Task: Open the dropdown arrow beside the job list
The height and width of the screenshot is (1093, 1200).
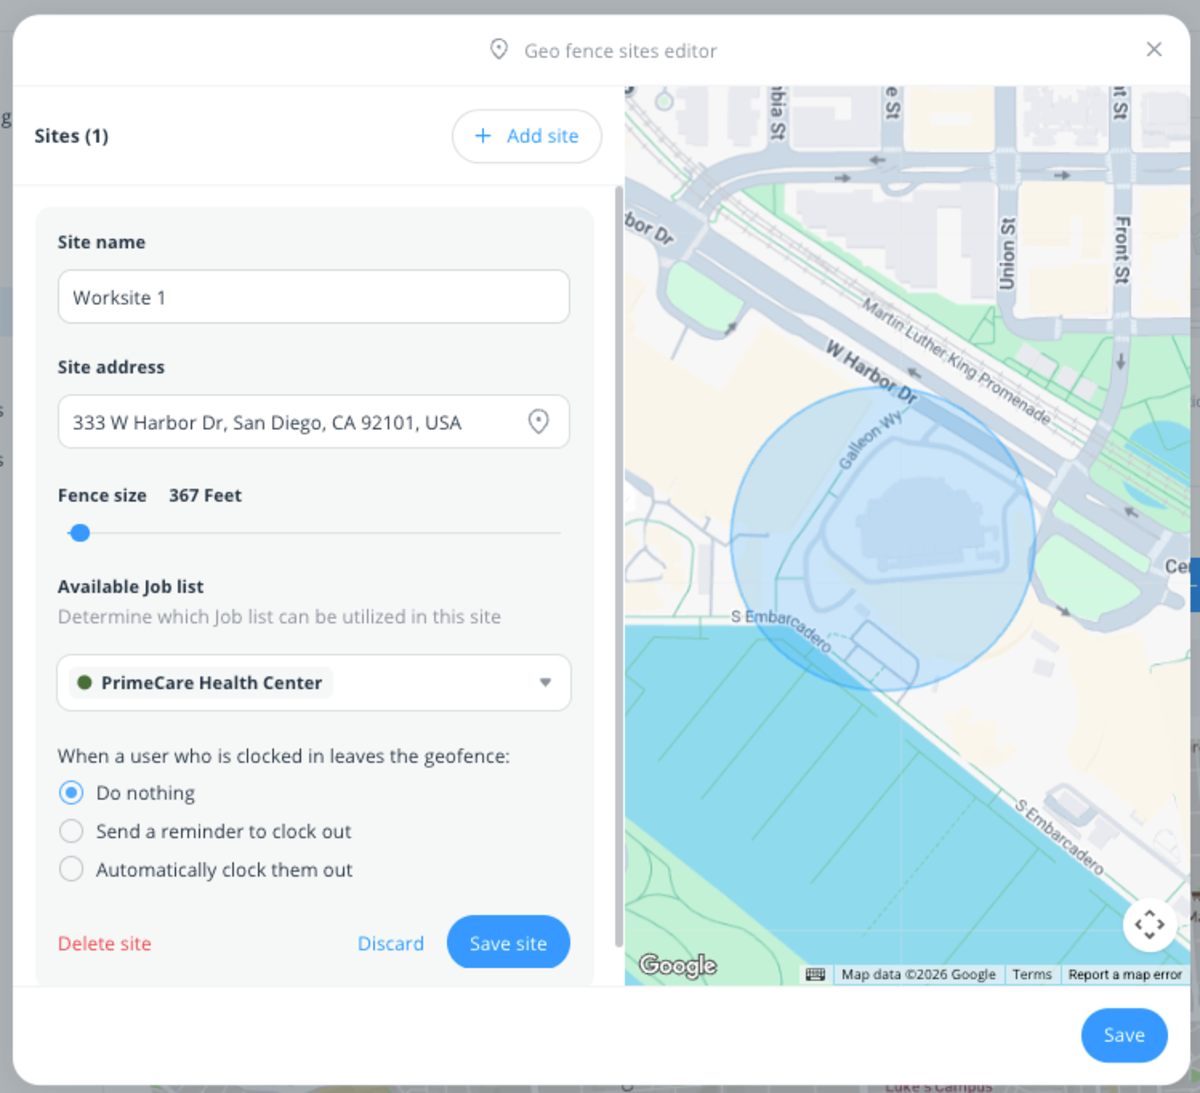Action: [545, 683]
